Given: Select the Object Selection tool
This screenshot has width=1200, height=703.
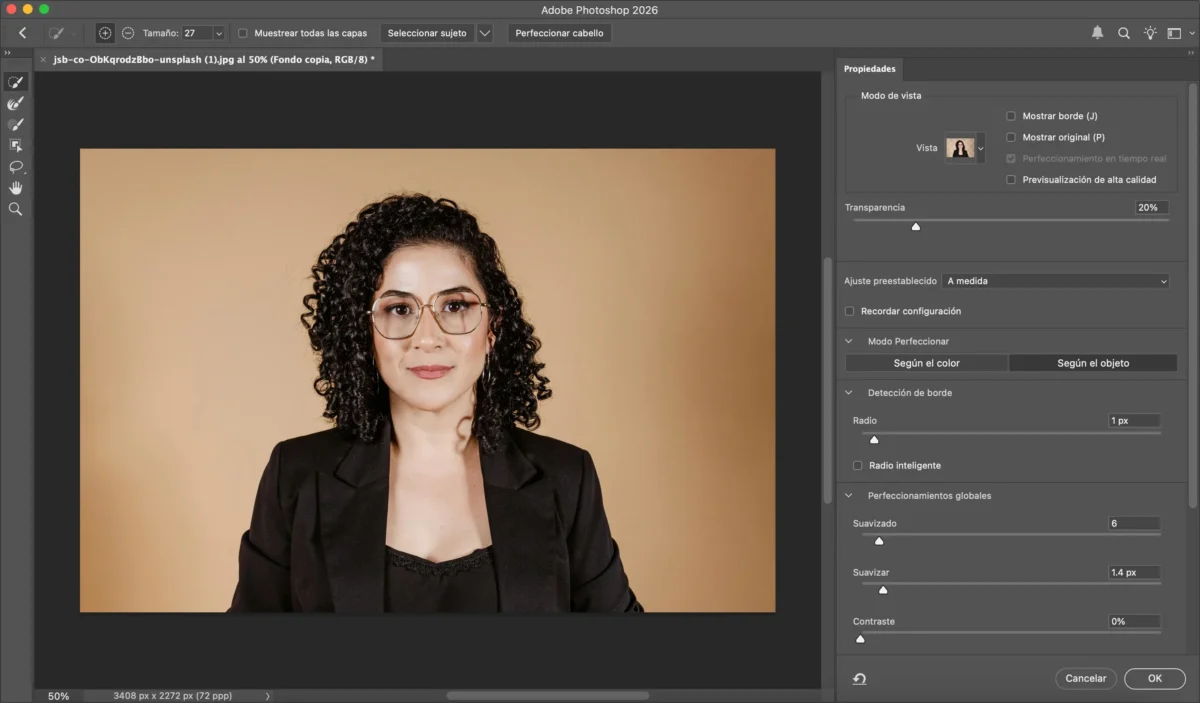Looking at the screenshot, I should (x=15, y=145).
